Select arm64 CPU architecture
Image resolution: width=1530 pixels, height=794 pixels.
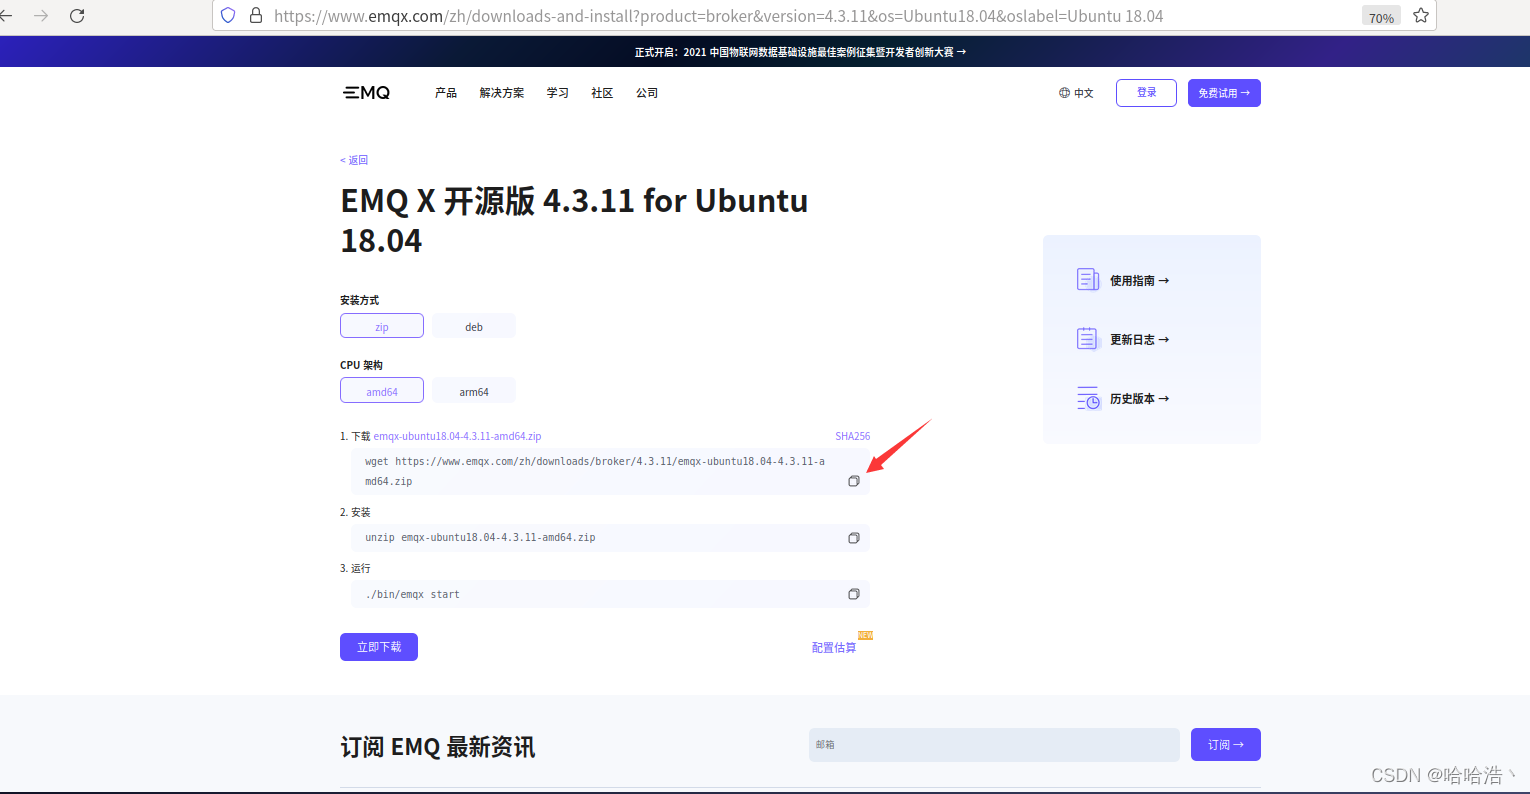pos(474,391)
